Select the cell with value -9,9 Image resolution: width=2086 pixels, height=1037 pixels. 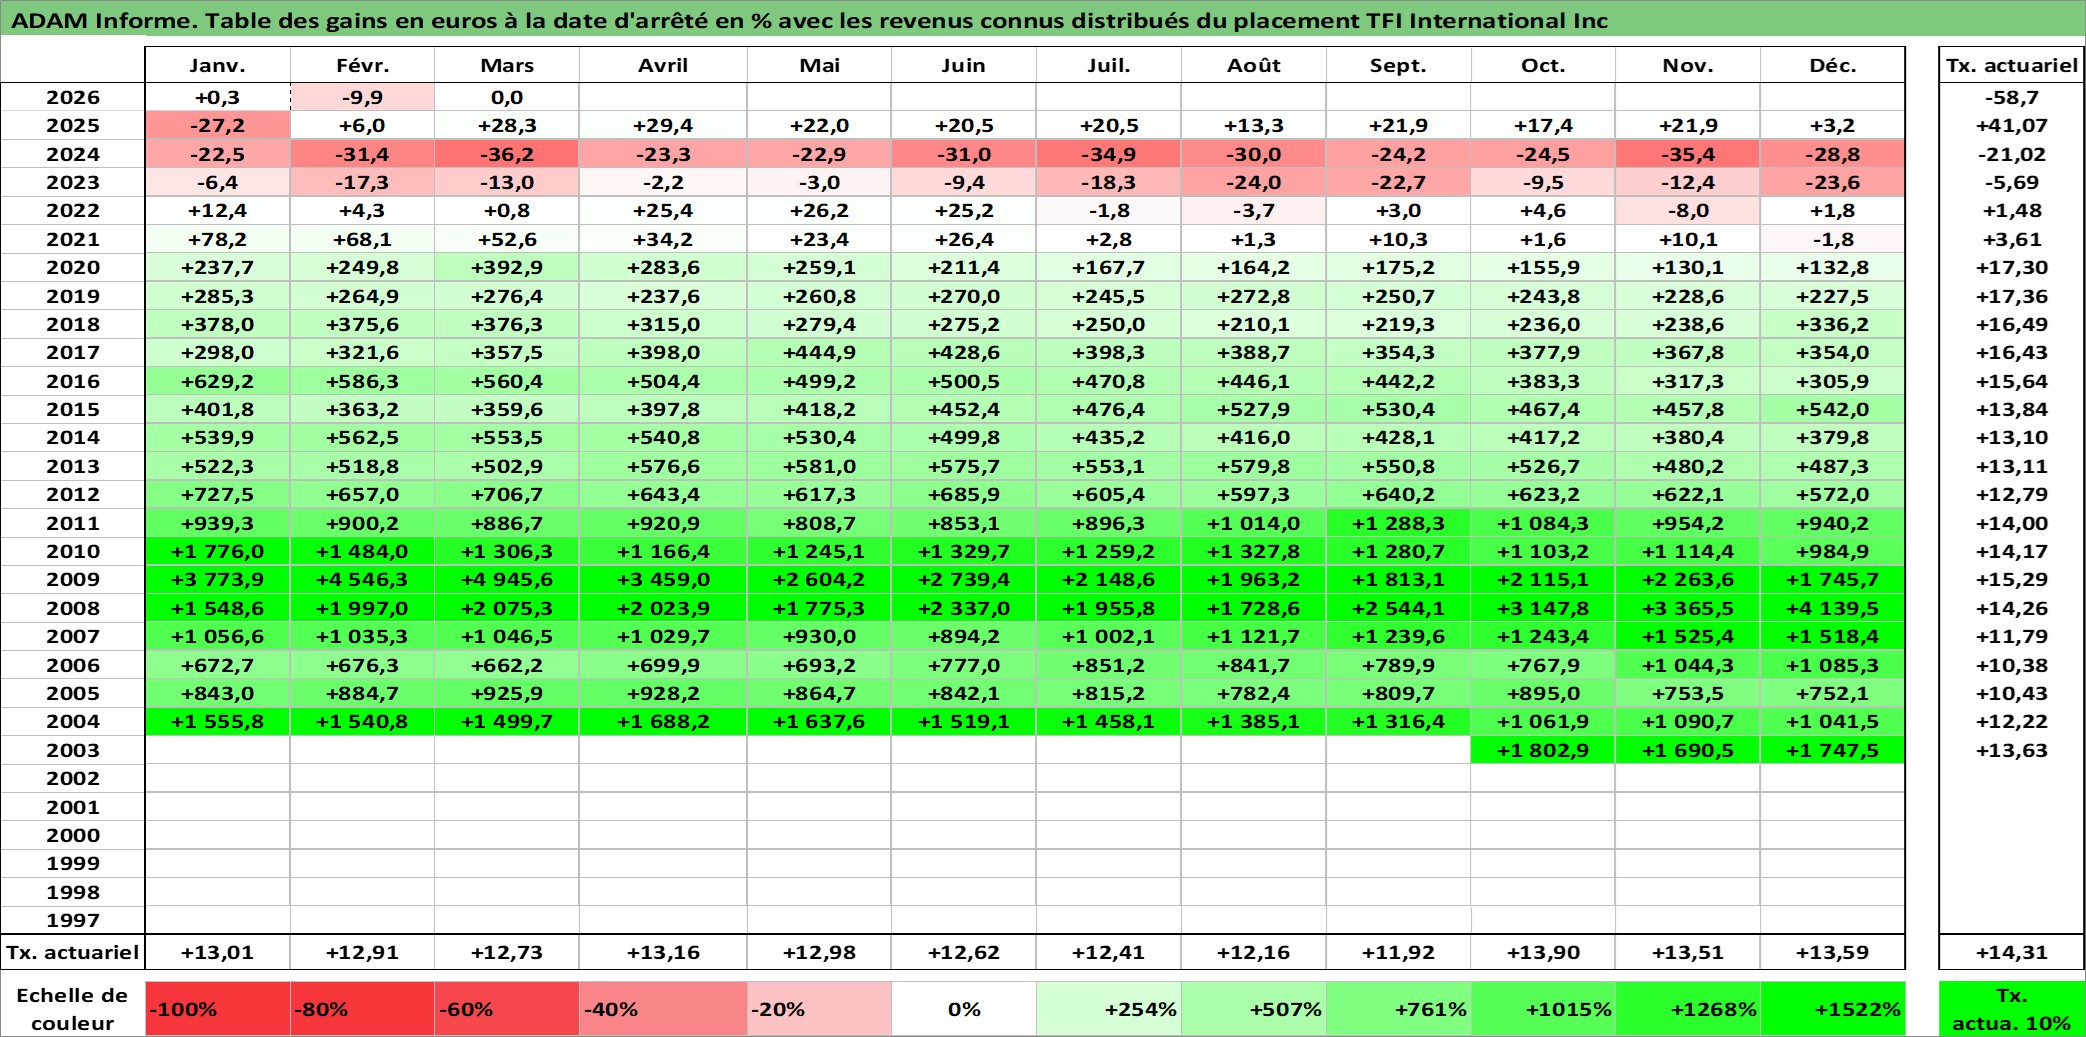point(362,97)
